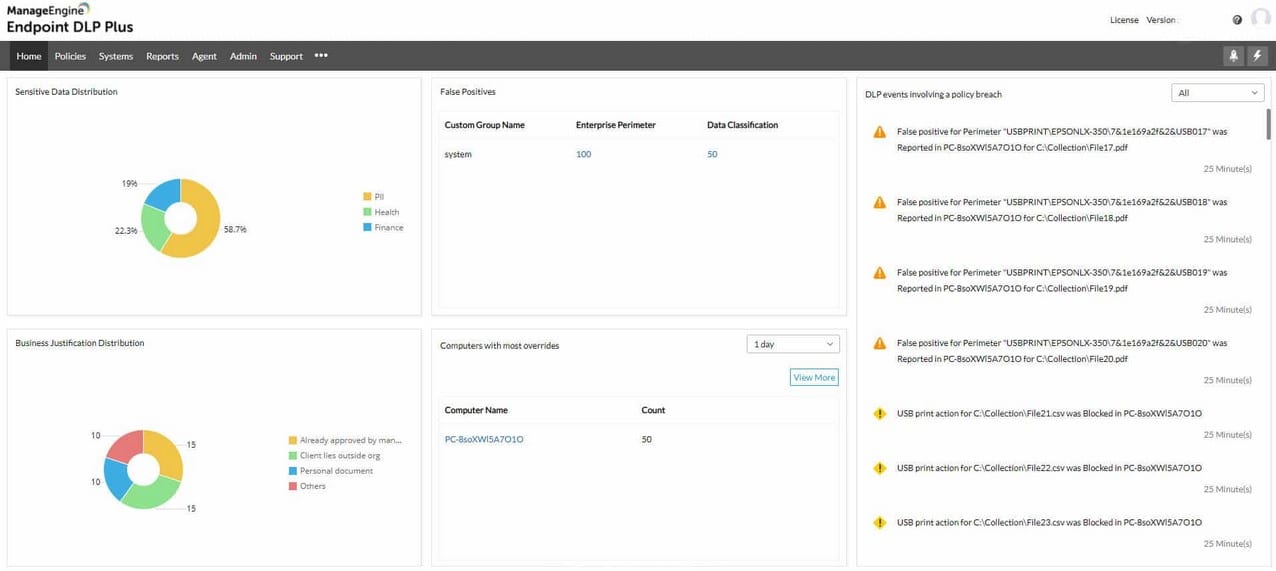Open the Home tab
Viewport: 1276px width, 571px height.
29,56
